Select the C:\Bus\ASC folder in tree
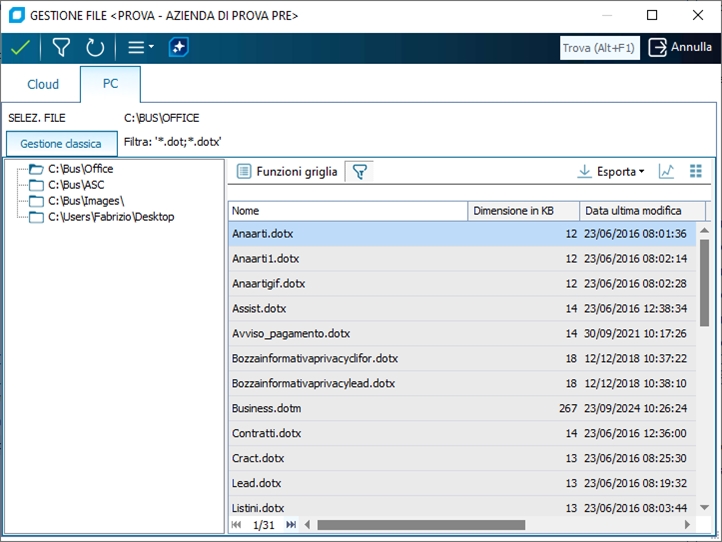 [75, 185]
